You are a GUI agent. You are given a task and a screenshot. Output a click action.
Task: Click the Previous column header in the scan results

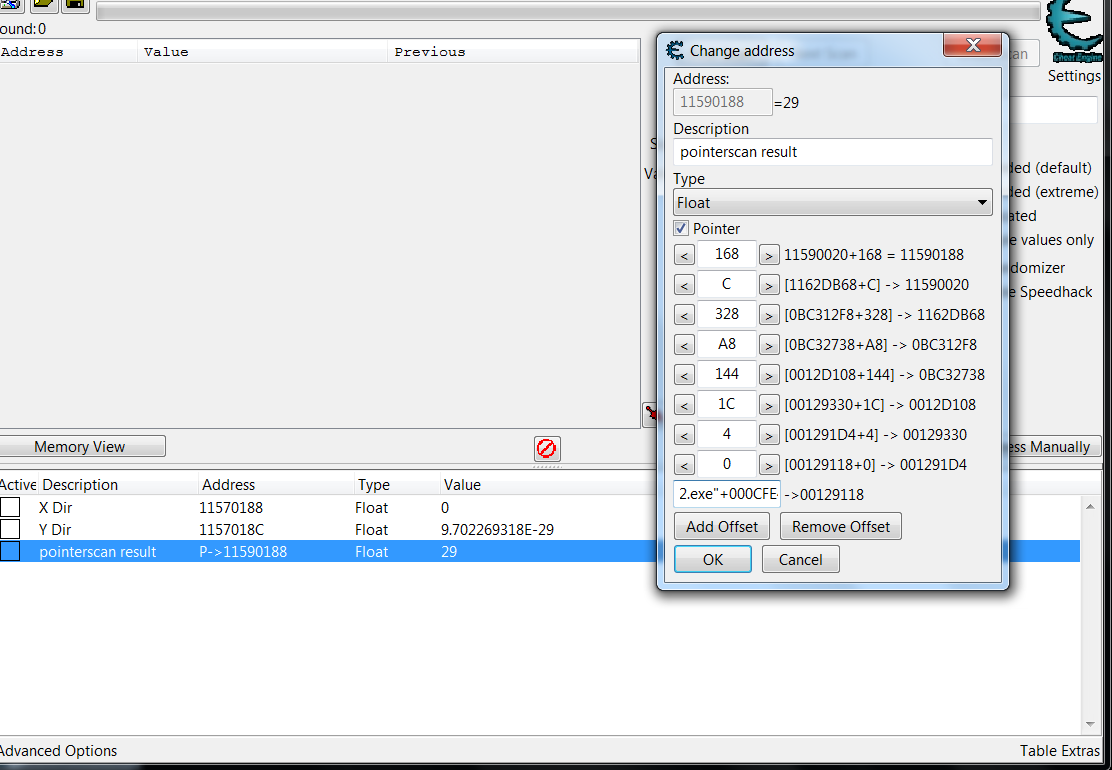(430, 52)
